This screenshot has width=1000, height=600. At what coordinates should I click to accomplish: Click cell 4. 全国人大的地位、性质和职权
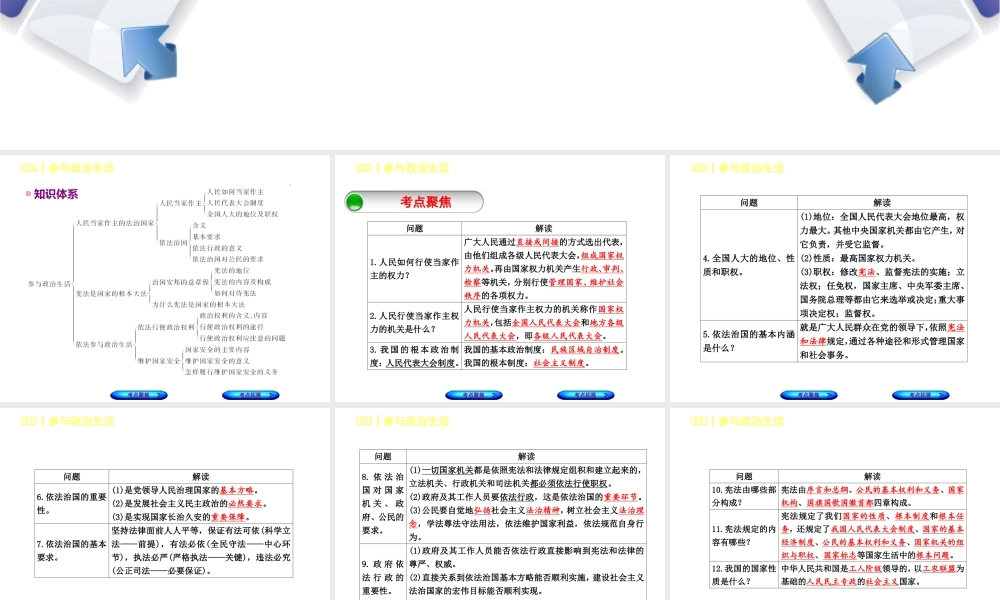(x=749, y=265)
